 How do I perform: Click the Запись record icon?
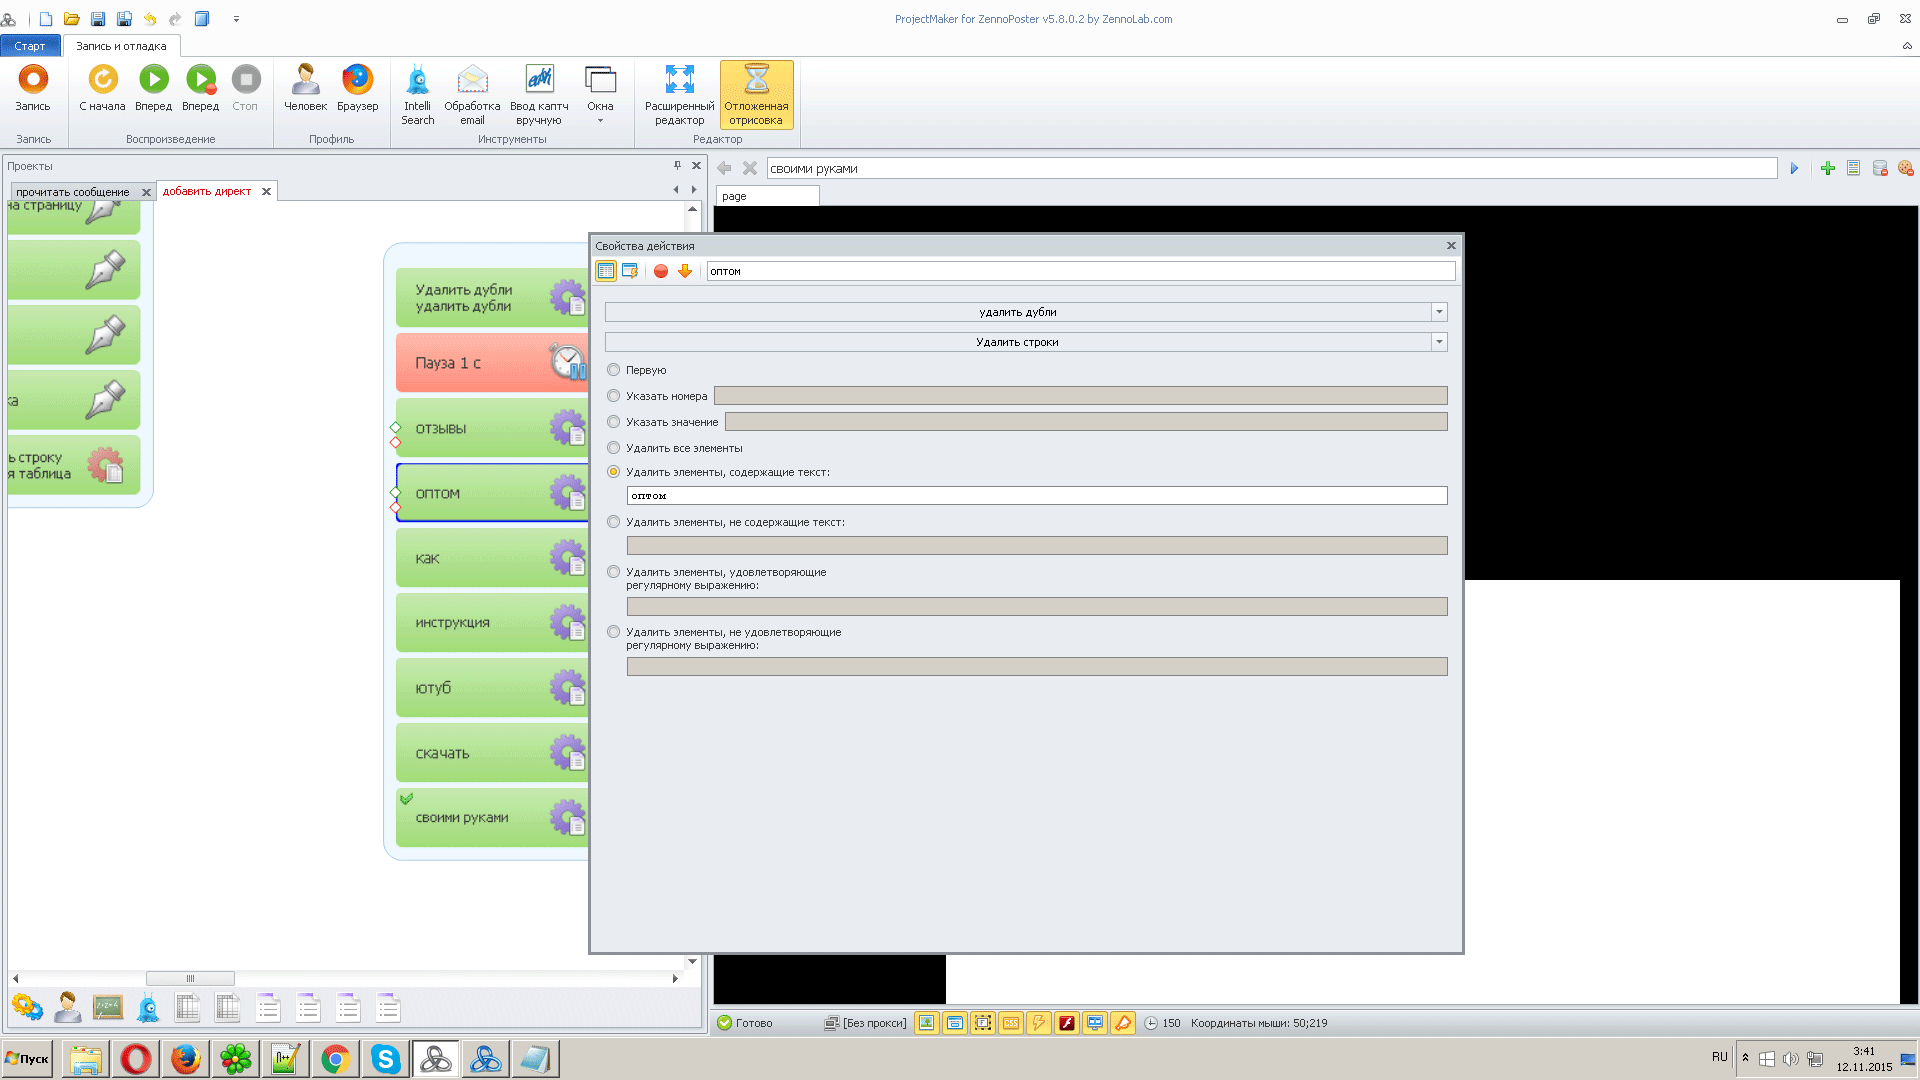pyautogui.click(x=33, y=80)
